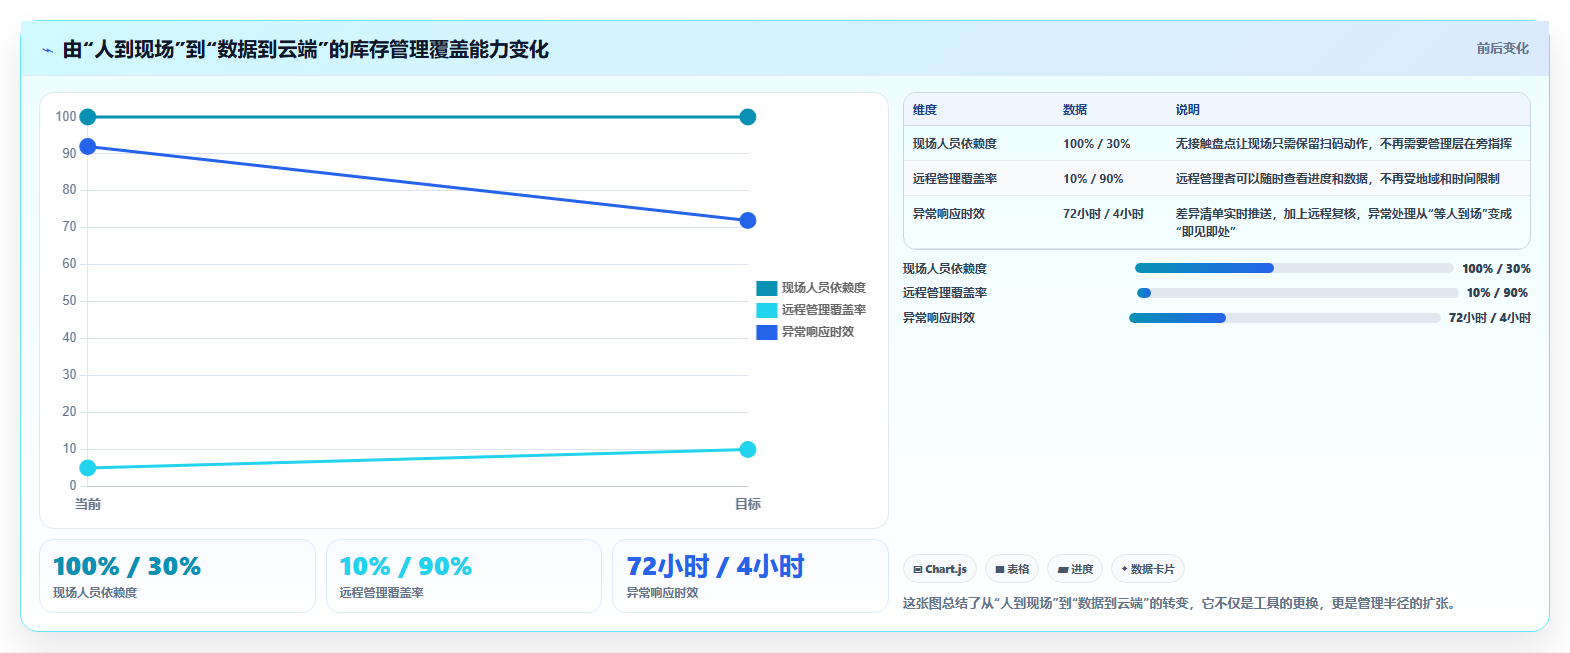Click the 远程管理覆盖率 progress bar
Screen dimensions: 1570x653
tap(1298, 293)
